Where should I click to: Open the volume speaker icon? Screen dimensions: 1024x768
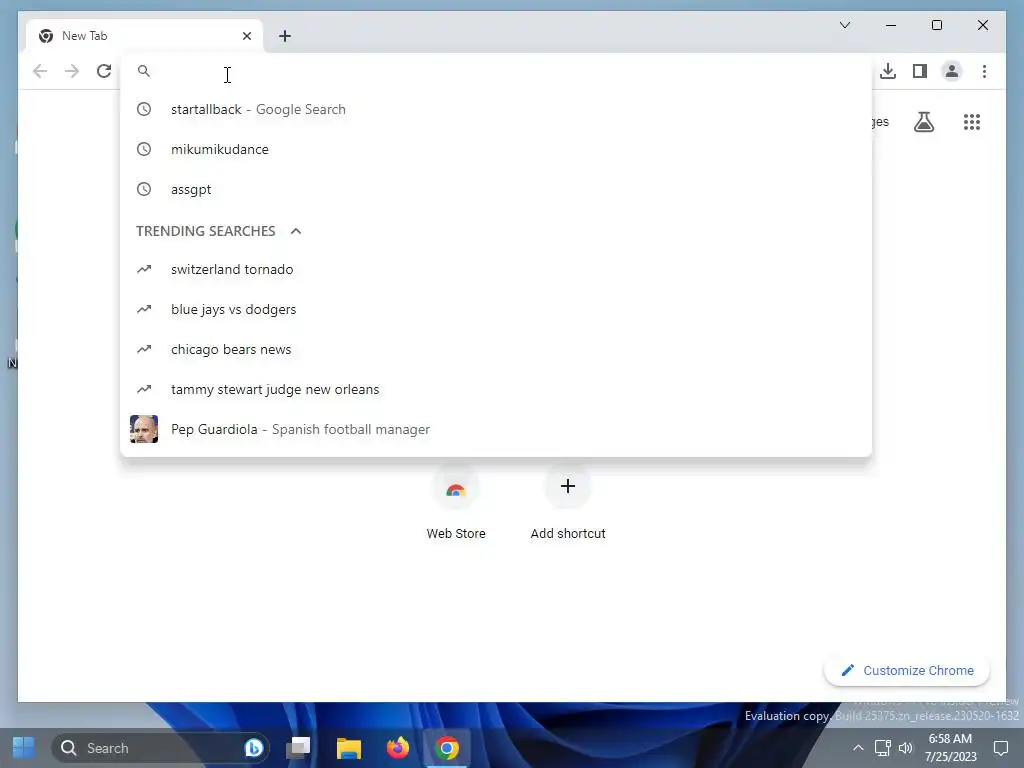[906, 748]
